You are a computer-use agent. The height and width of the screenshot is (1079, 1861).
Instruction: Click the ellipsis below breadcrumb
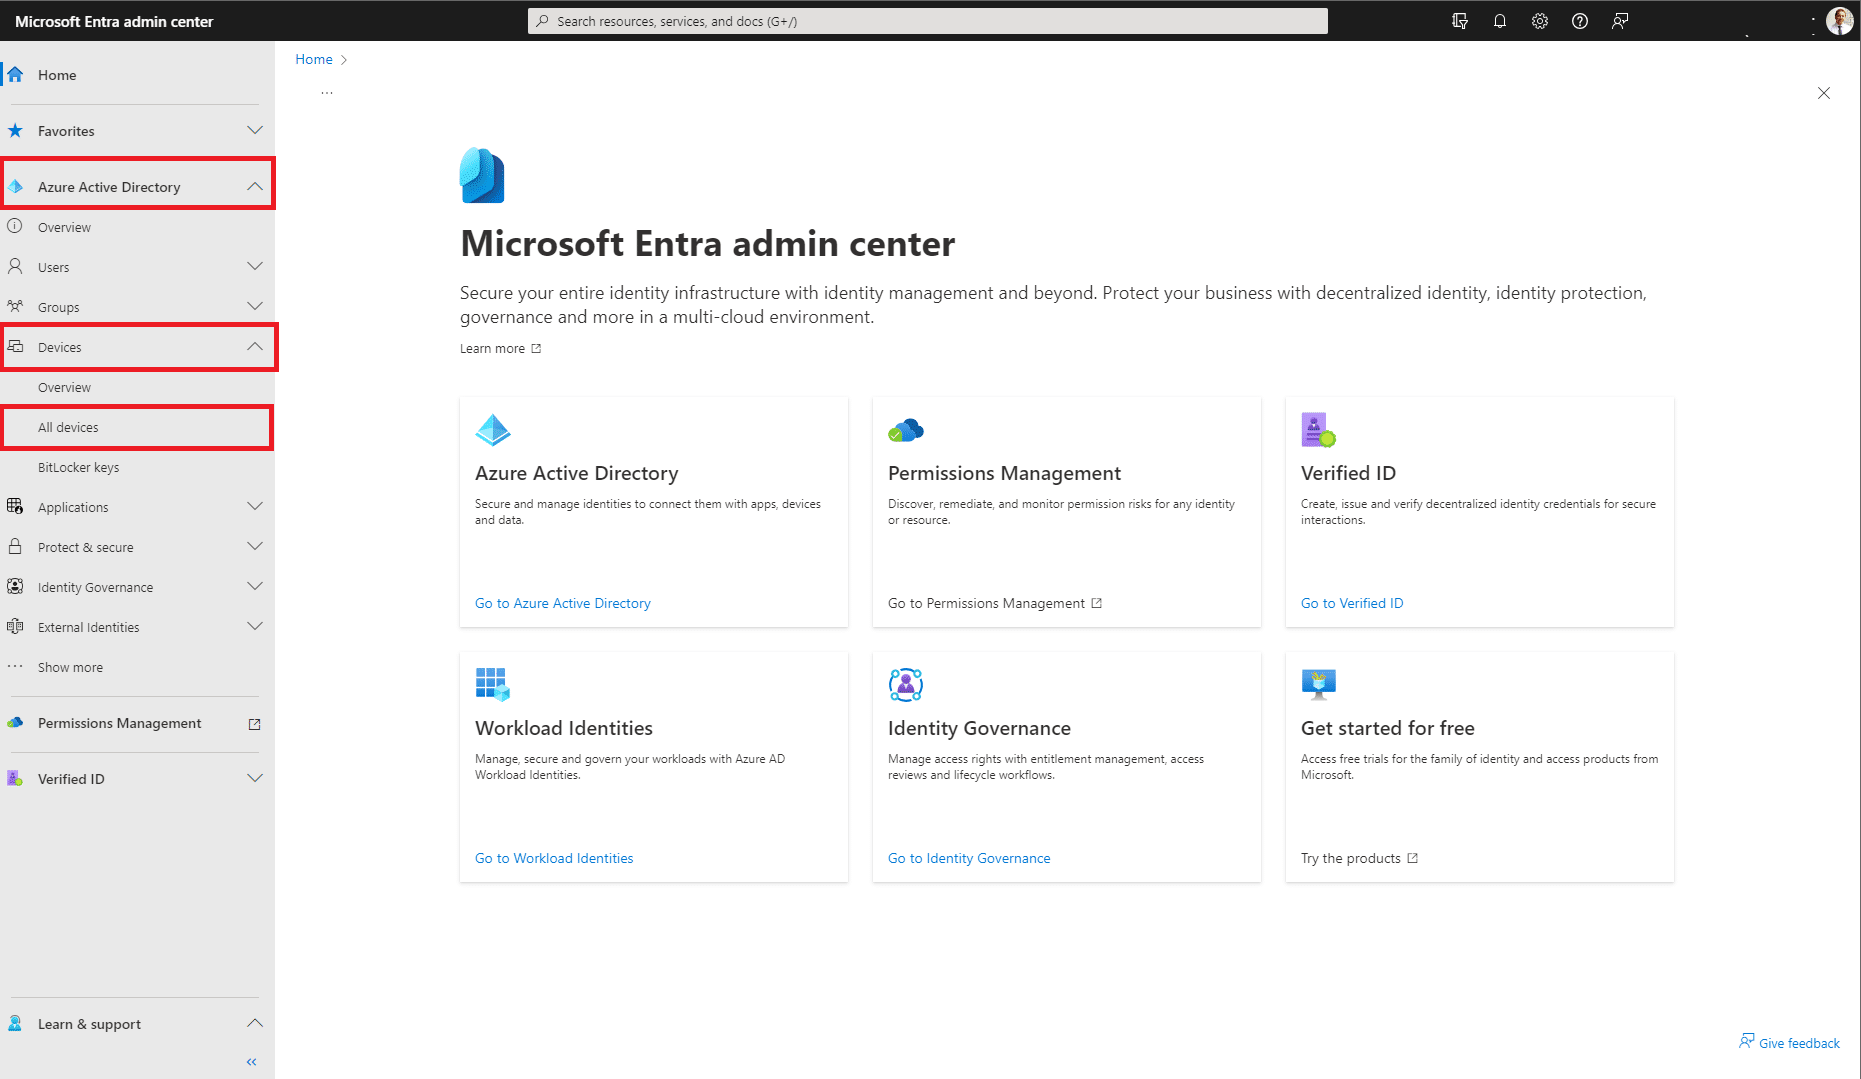click(x=327, y=93)
